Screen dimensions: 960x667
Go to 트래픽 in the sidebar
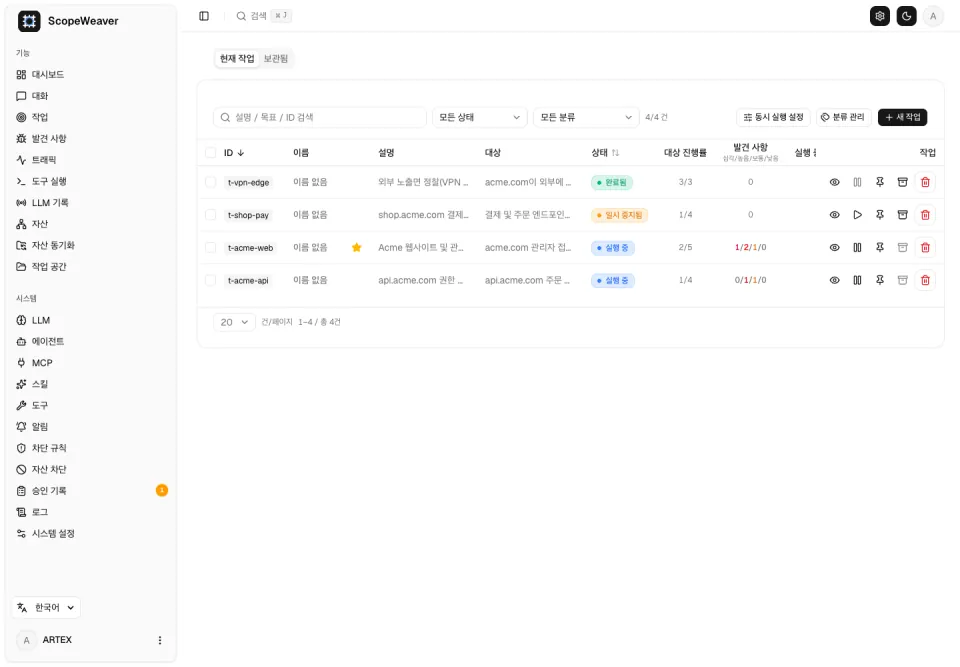click(91, 160)
